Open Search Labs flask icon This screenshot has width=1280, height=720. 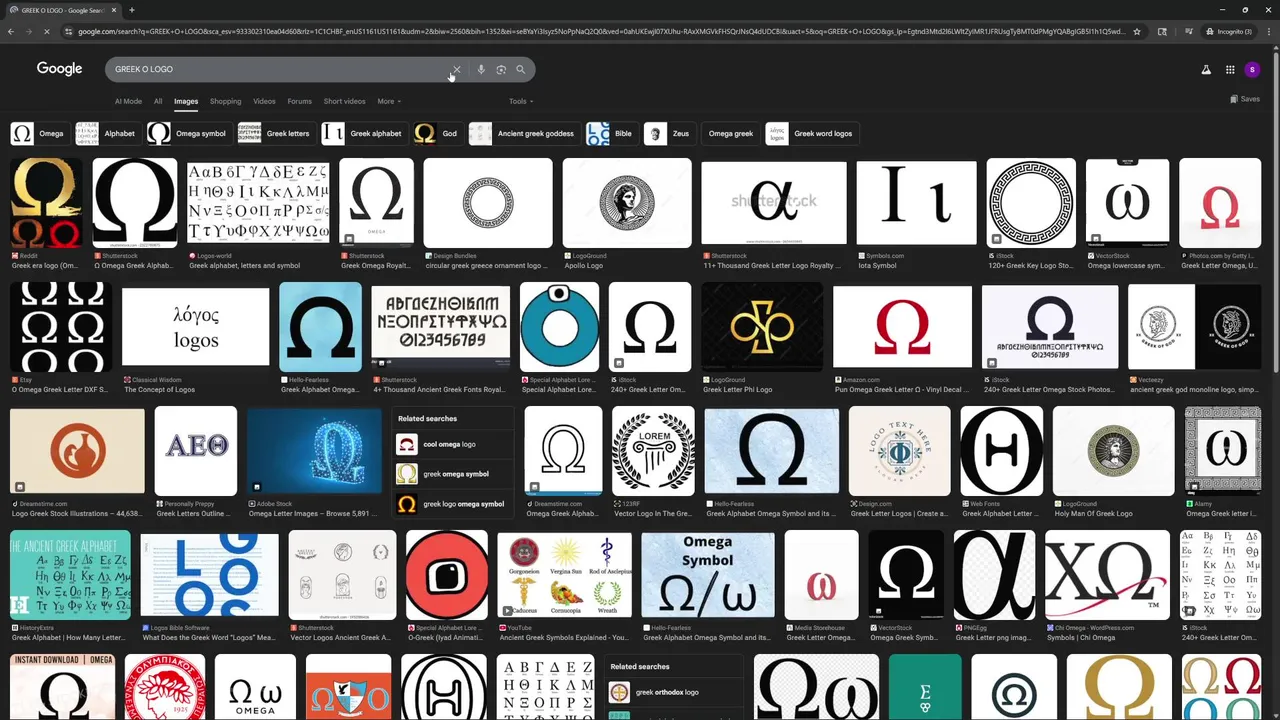pyautogui.click(x=1206, y=70)
